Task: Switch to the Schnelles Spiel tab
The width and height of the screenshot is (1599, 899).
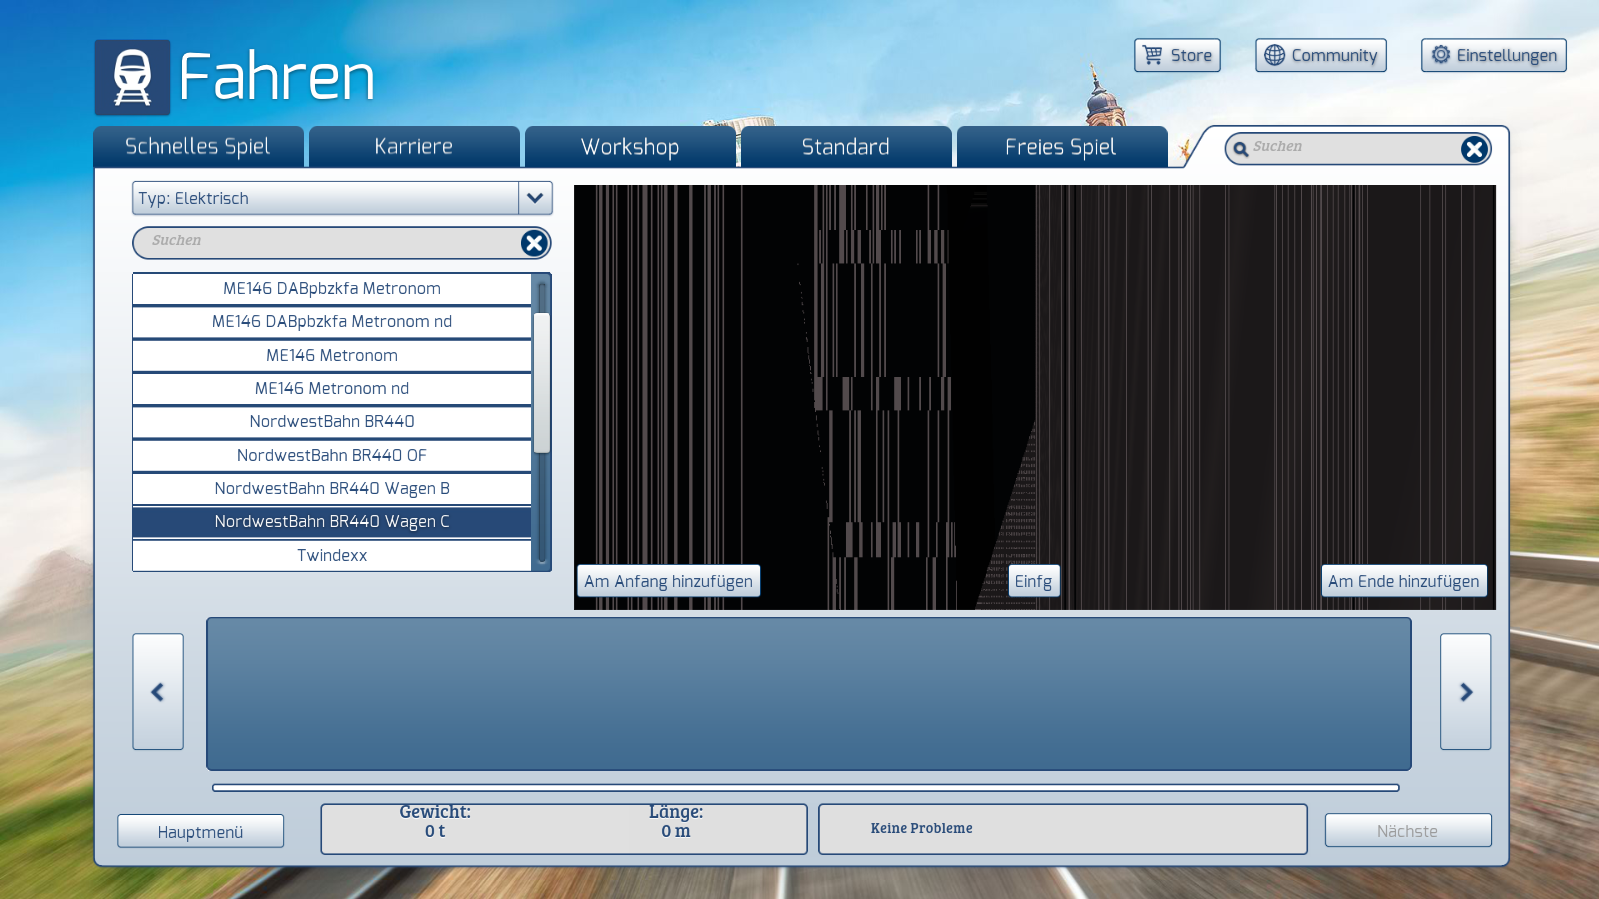Action: [x=198, y=147]
